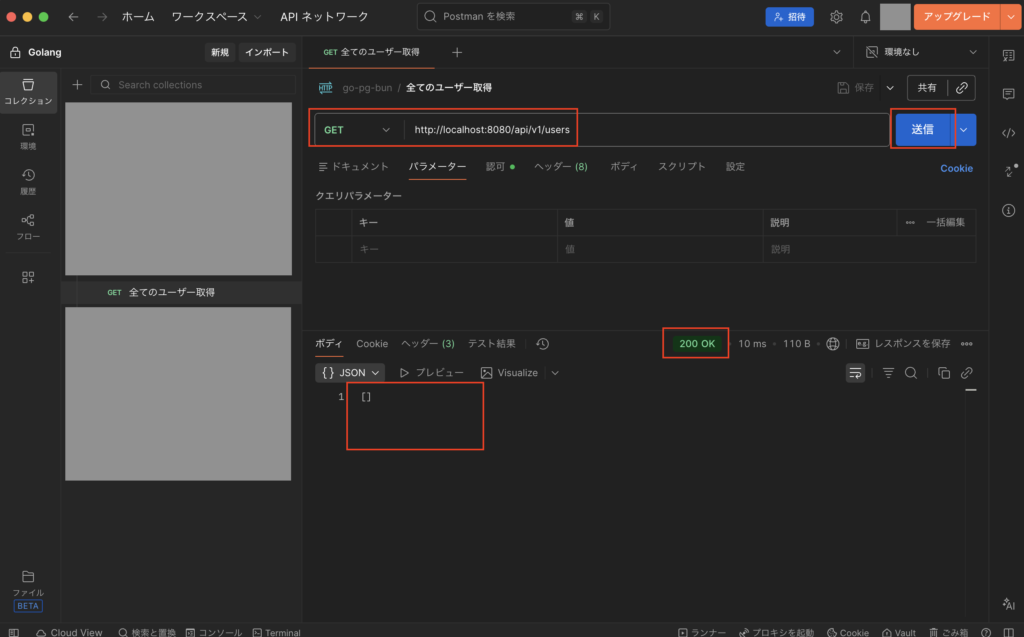Open the History sidebar icon

coord(28,181)
